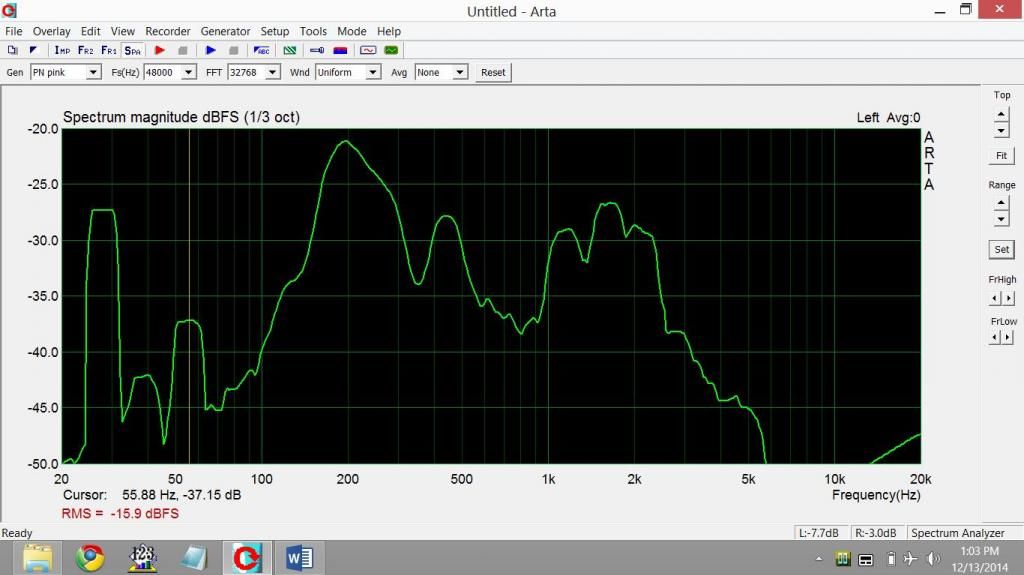Screen dimensions: 1024x575
Task: Open the slanted notepad app on the taskbar
Action: [195, 558]
